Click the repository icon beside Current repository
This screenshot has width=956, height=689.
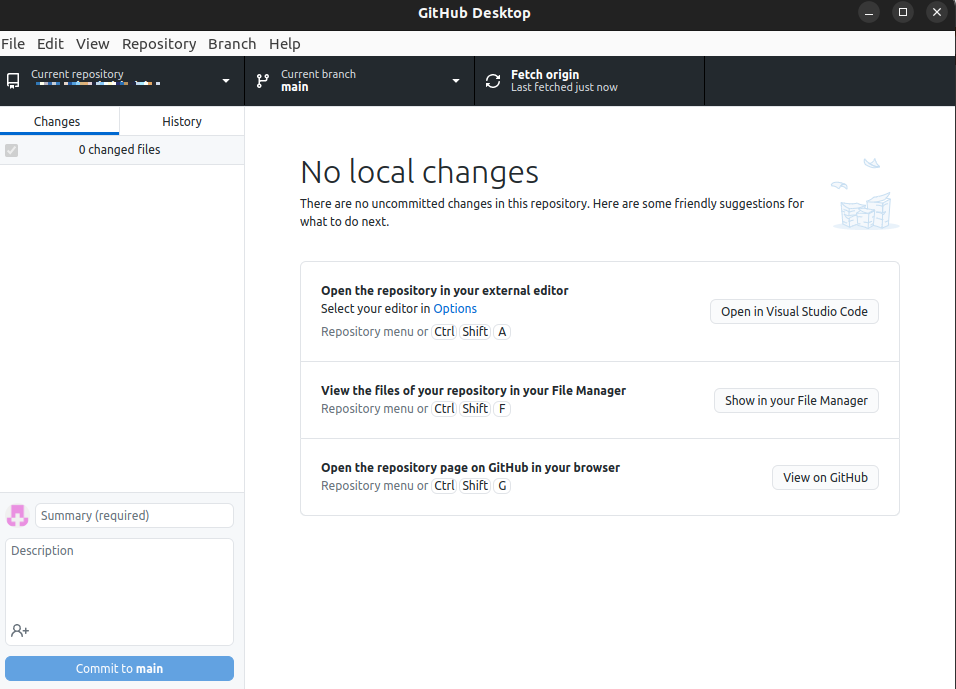[x=13, y=81]
